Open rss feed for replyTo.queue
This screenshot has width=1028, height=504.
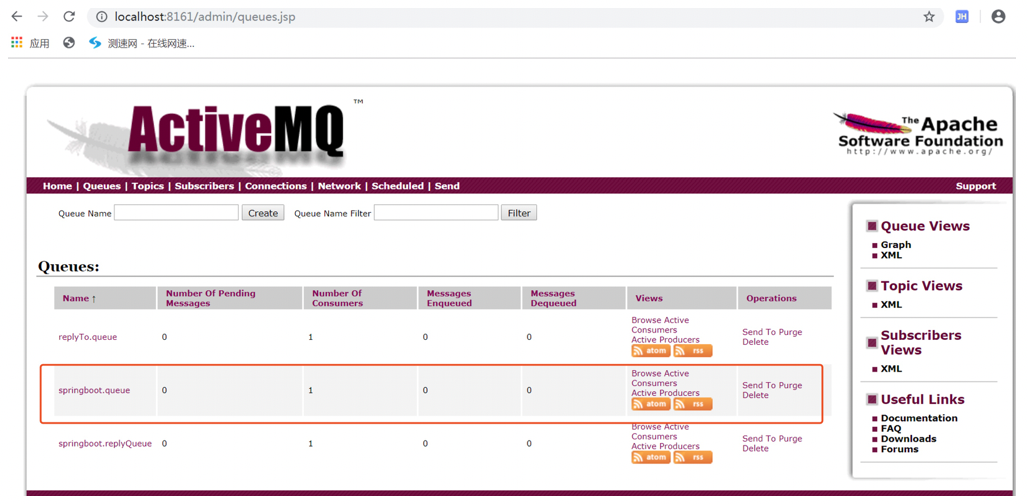(x=692, y=351)
